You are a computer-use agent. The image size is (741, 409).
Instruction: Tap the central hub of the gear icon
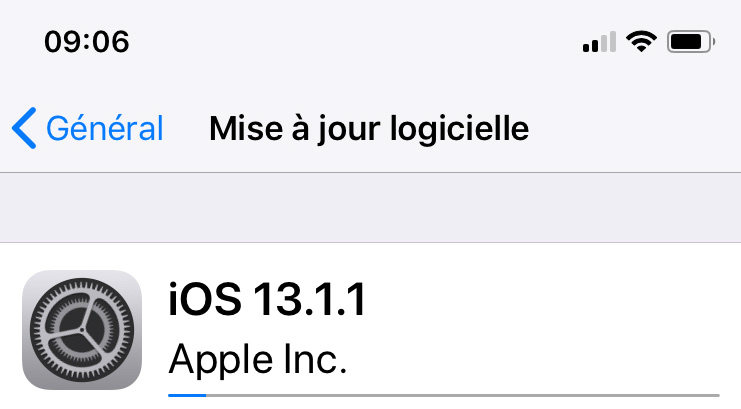pos(82,330)
